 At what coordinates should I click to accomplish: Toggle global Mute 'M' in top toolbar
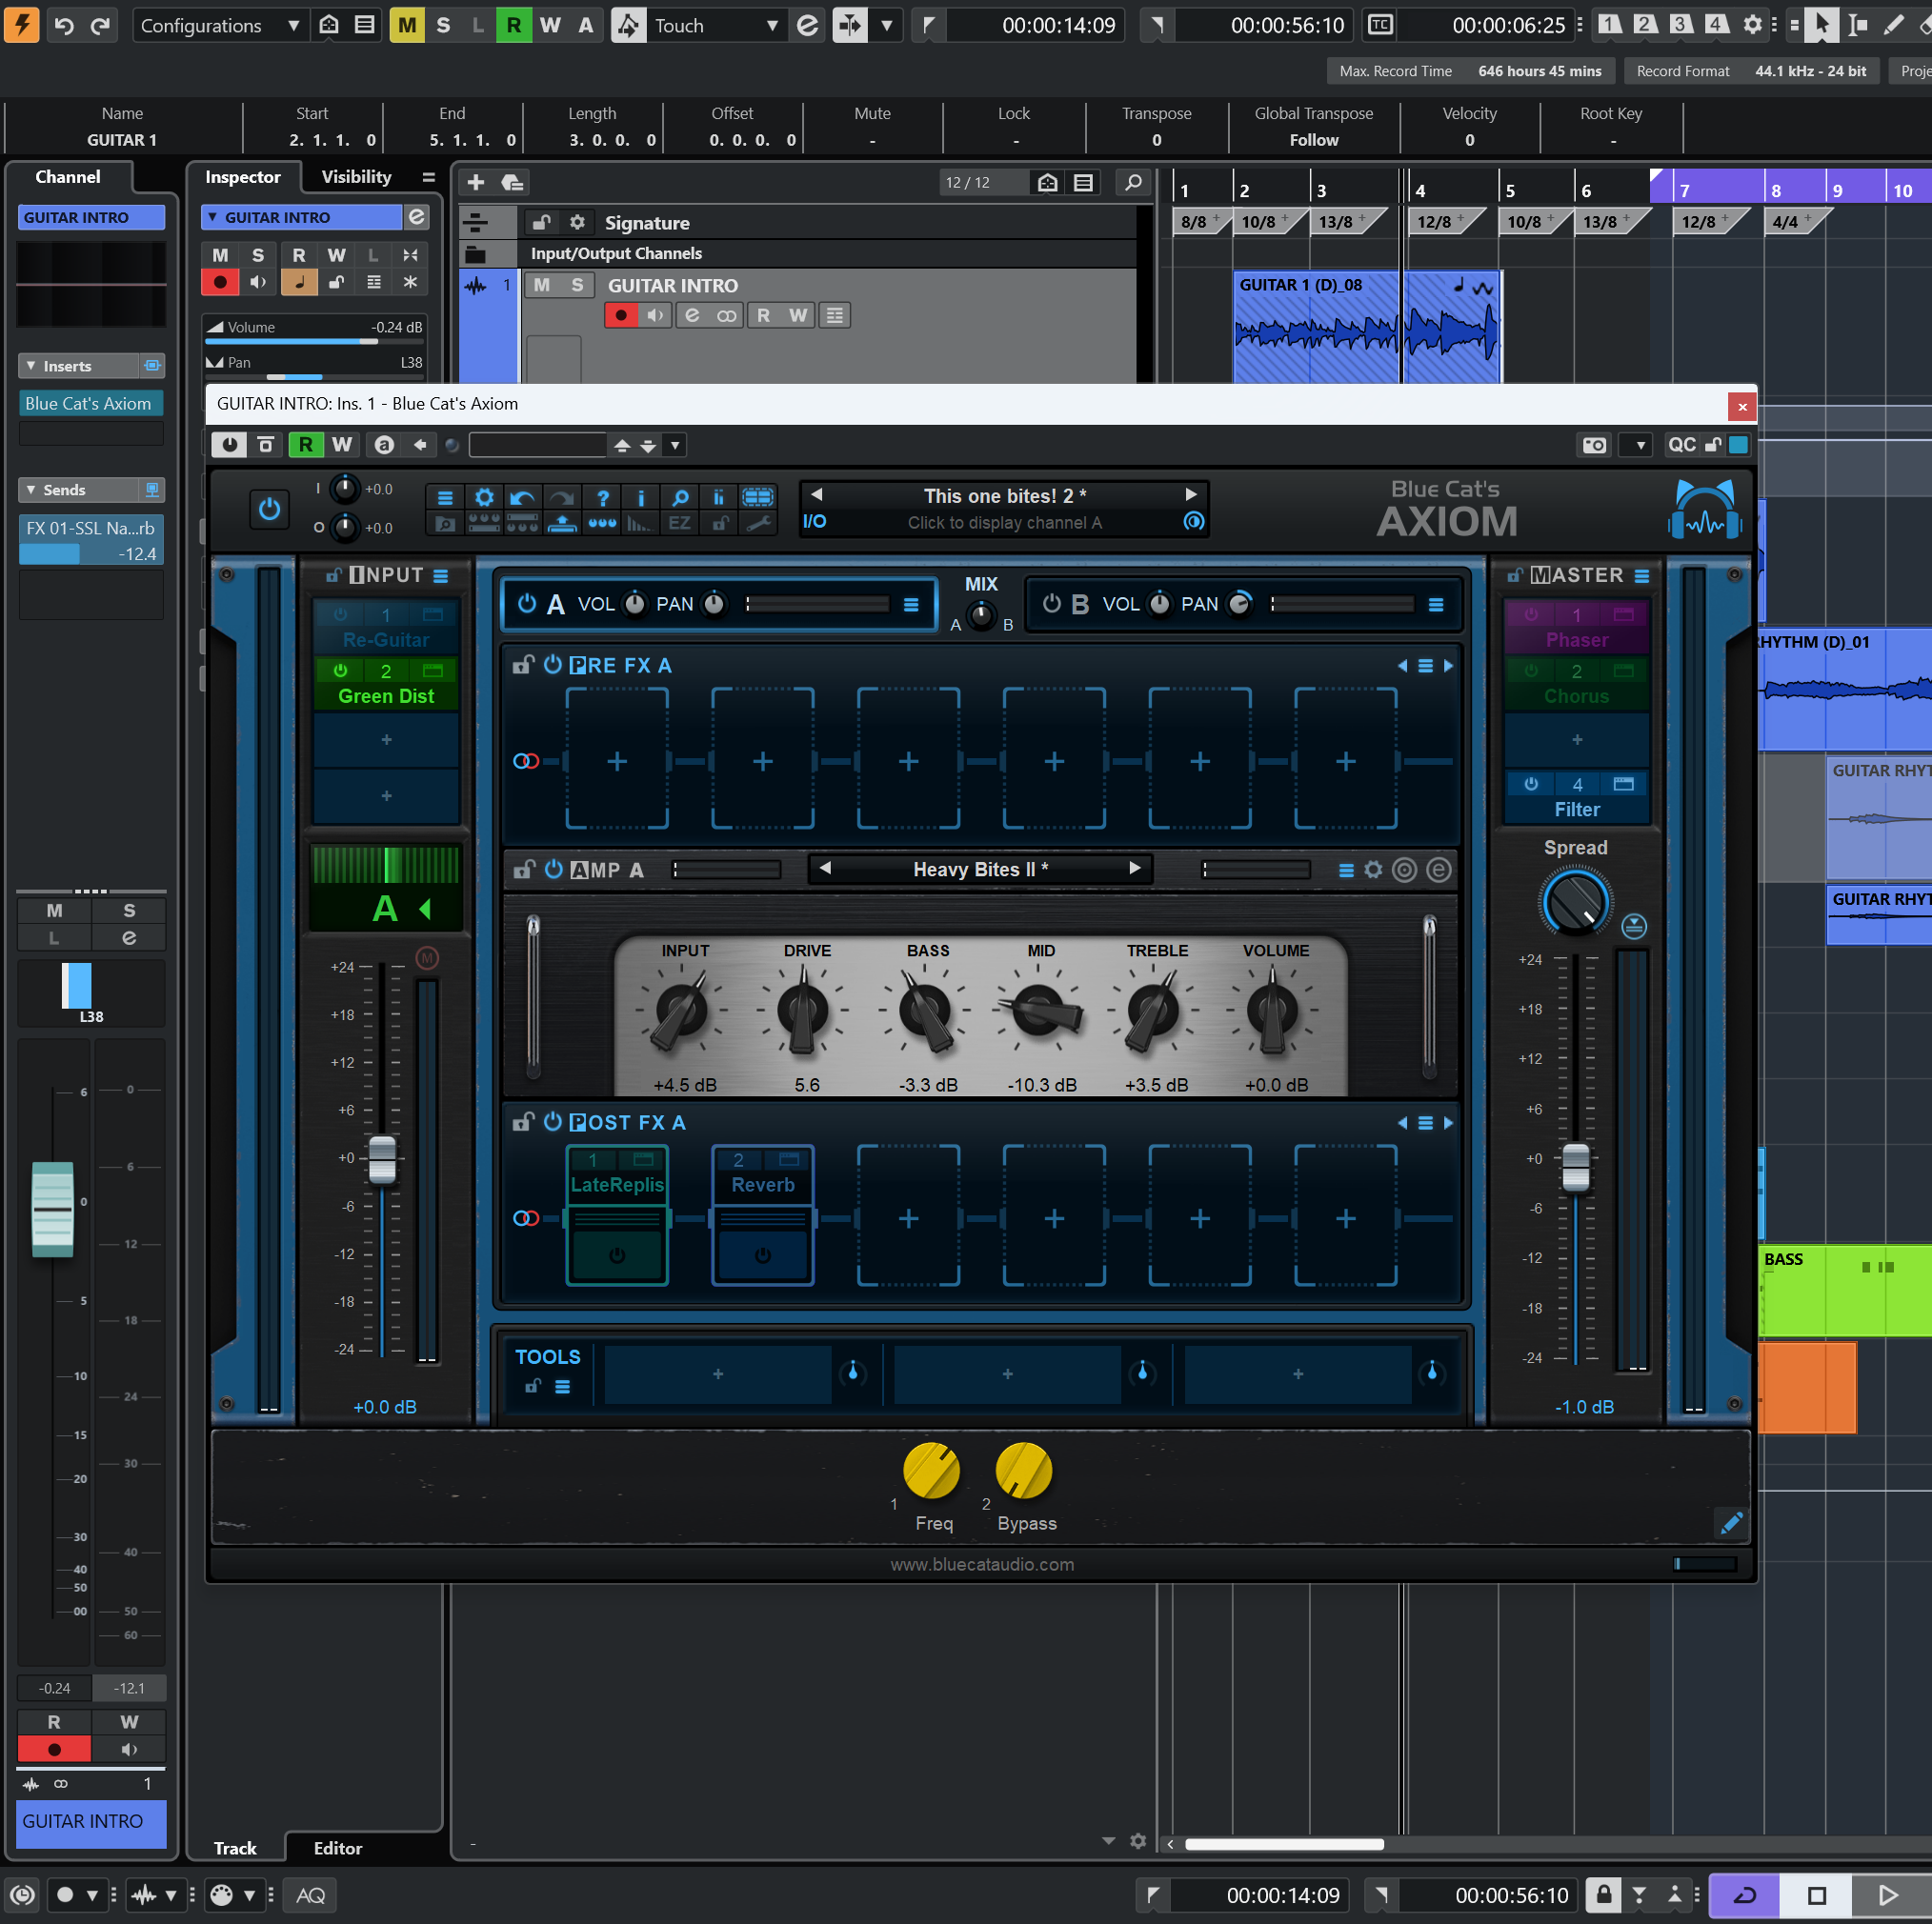pos(407,25)
